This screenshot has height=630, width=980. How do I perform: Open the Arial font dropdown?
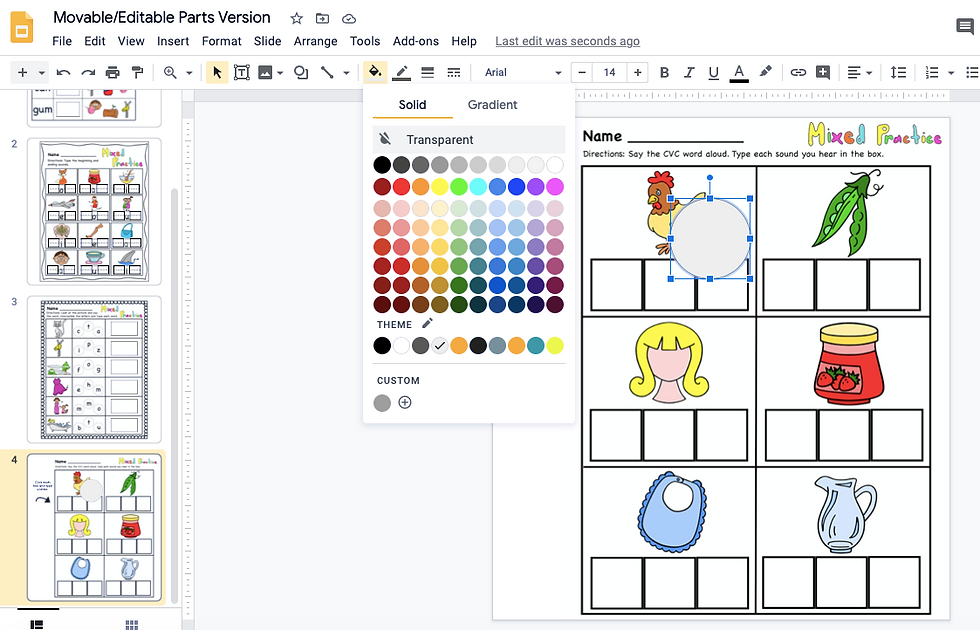(x=522, y=72)
